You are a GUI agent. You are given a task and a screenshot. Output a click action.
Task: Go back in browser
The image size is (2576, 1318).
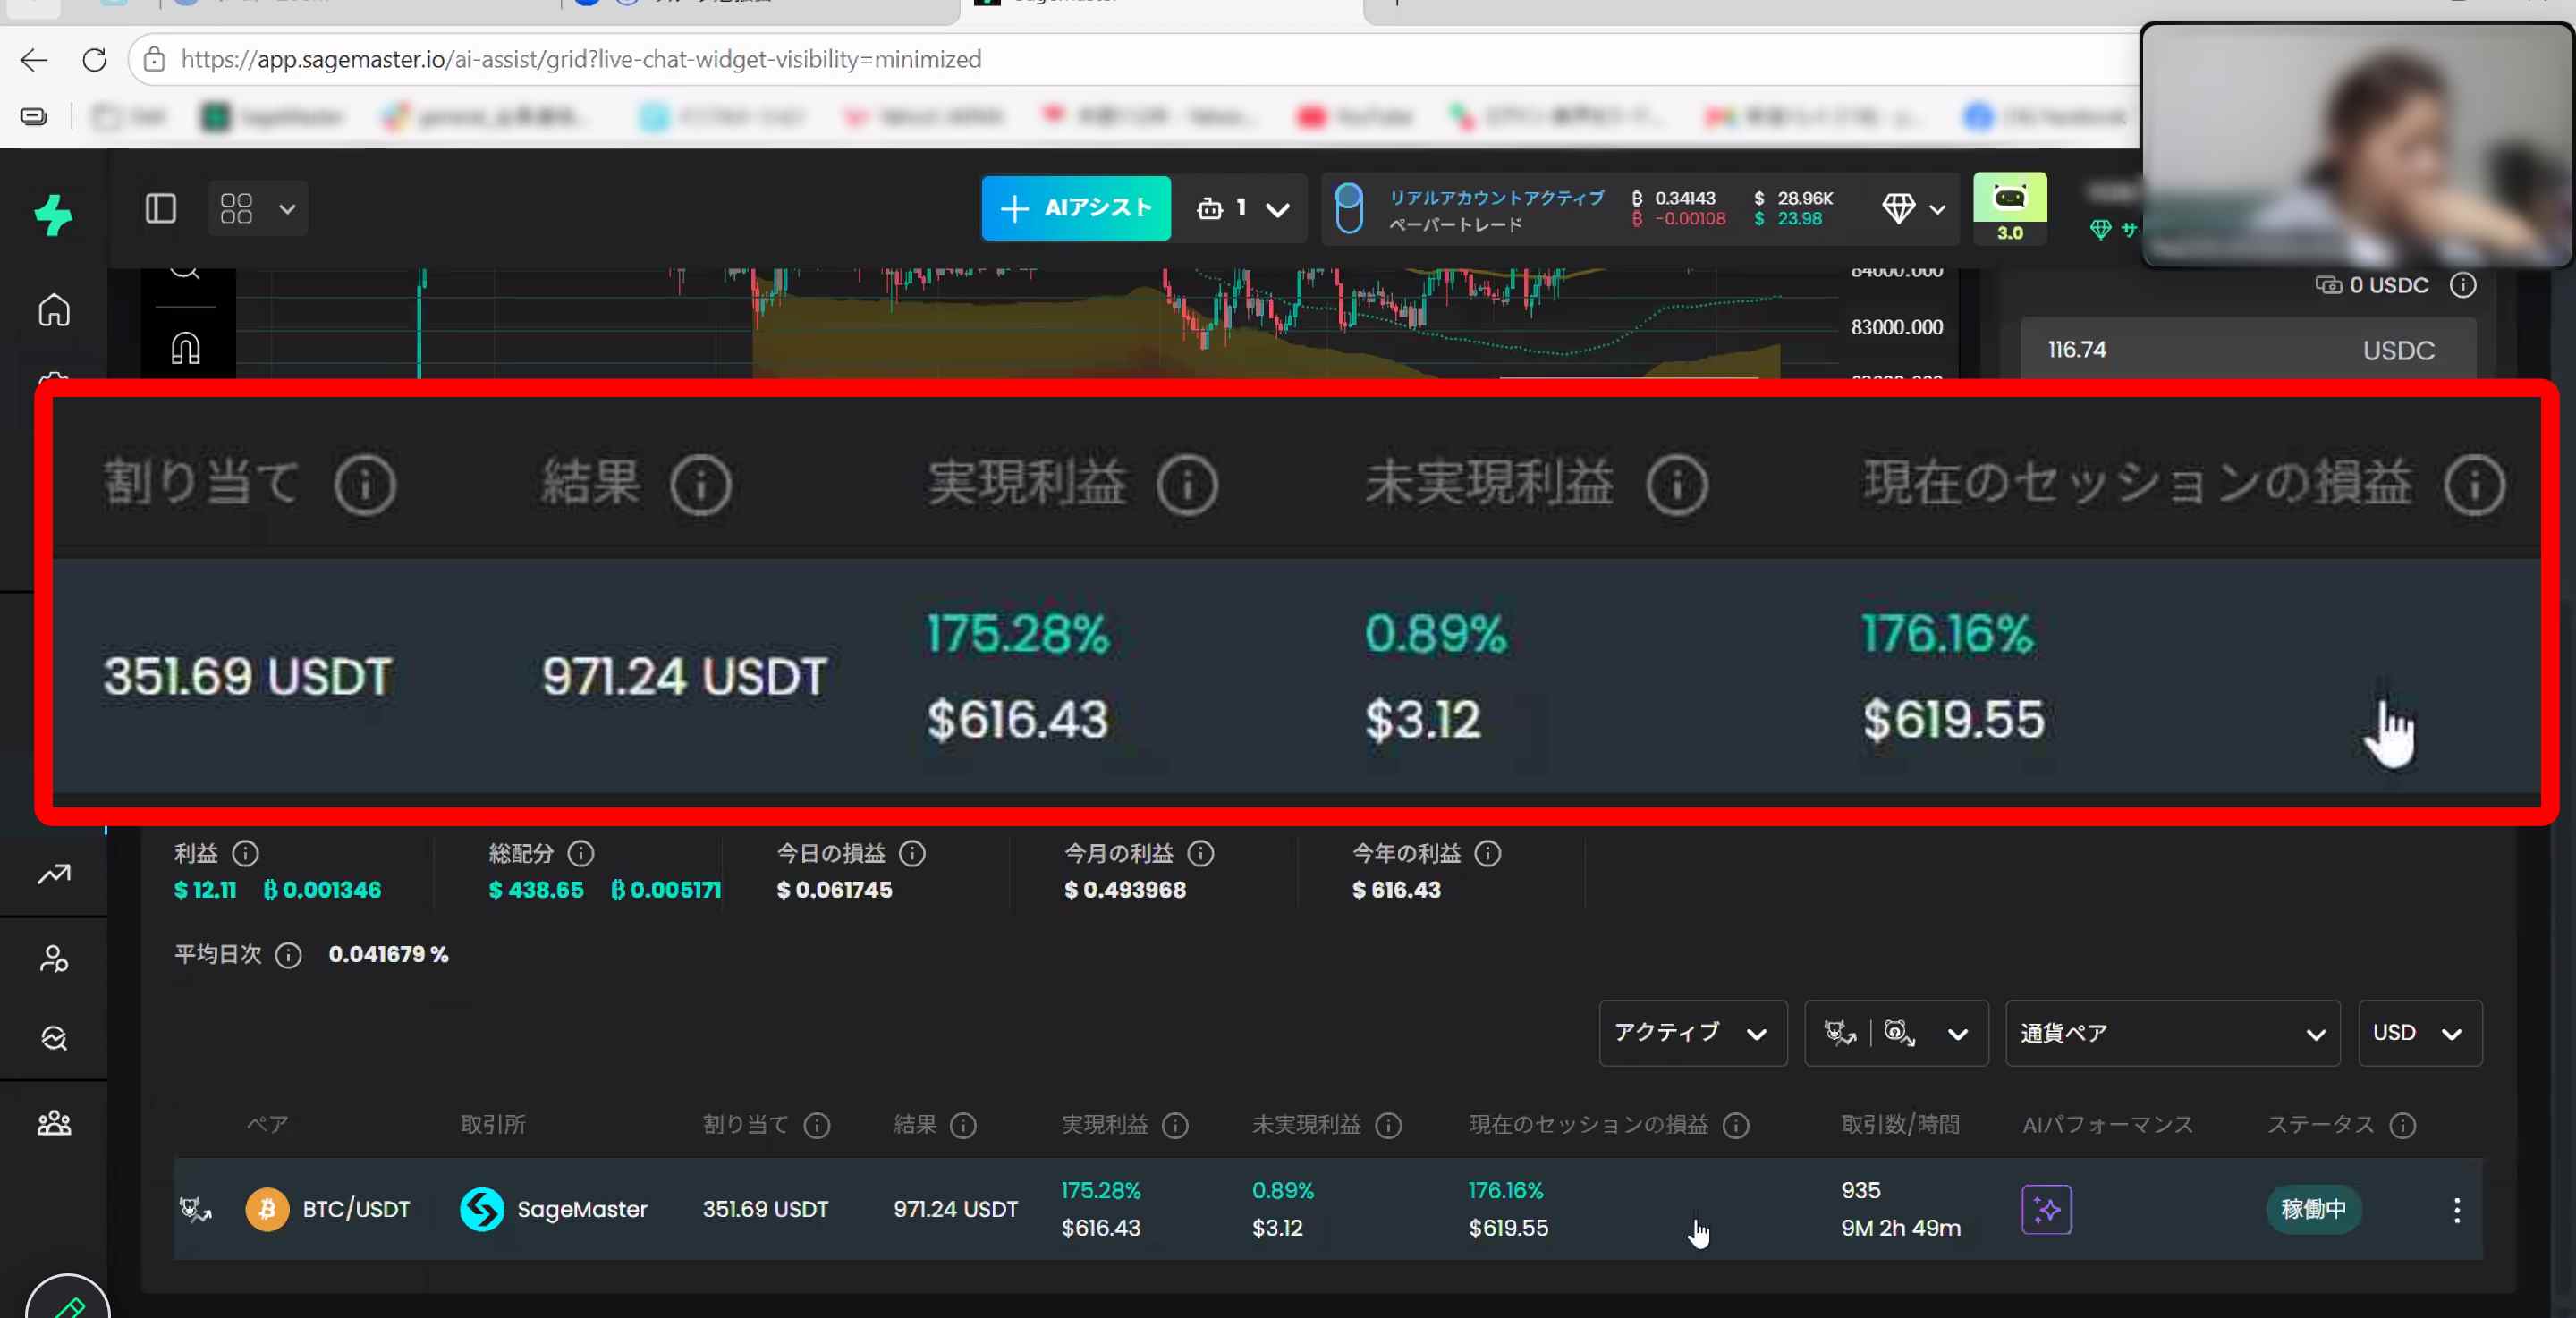click(34, 60)
